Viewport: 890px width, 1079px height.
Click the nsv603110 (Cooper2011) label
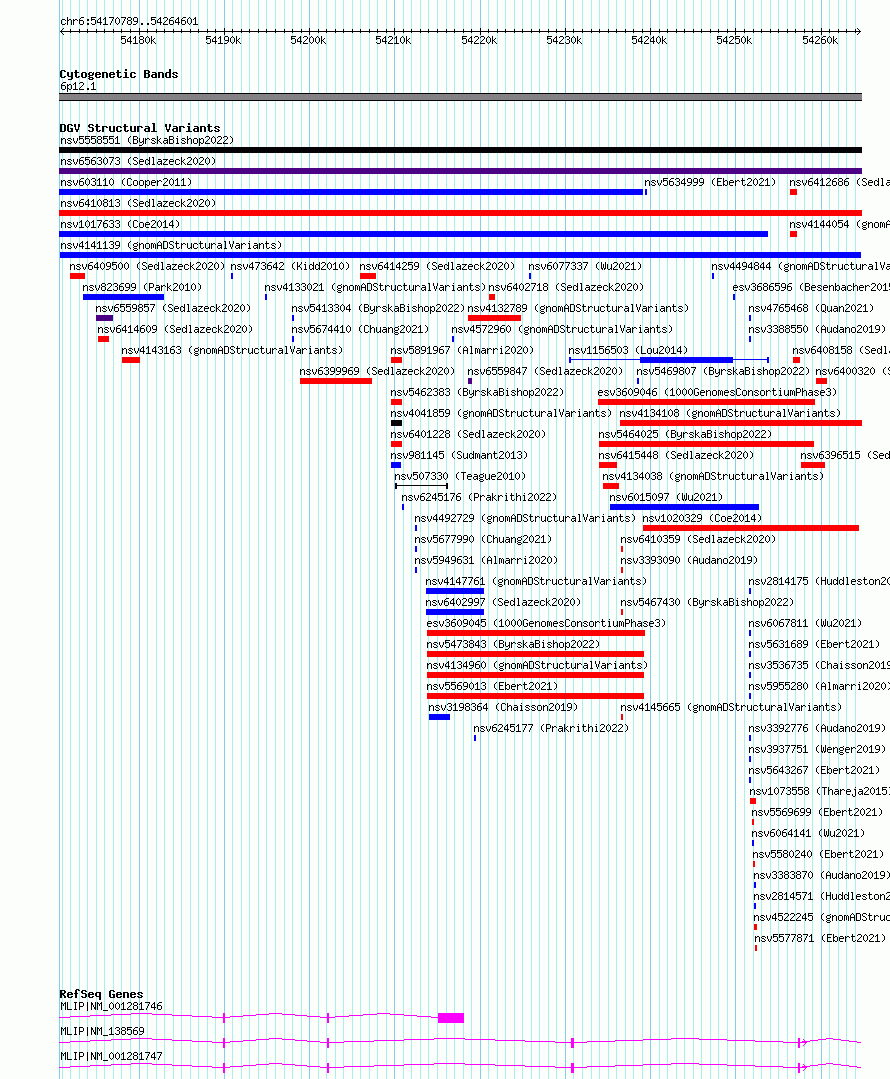126,182
